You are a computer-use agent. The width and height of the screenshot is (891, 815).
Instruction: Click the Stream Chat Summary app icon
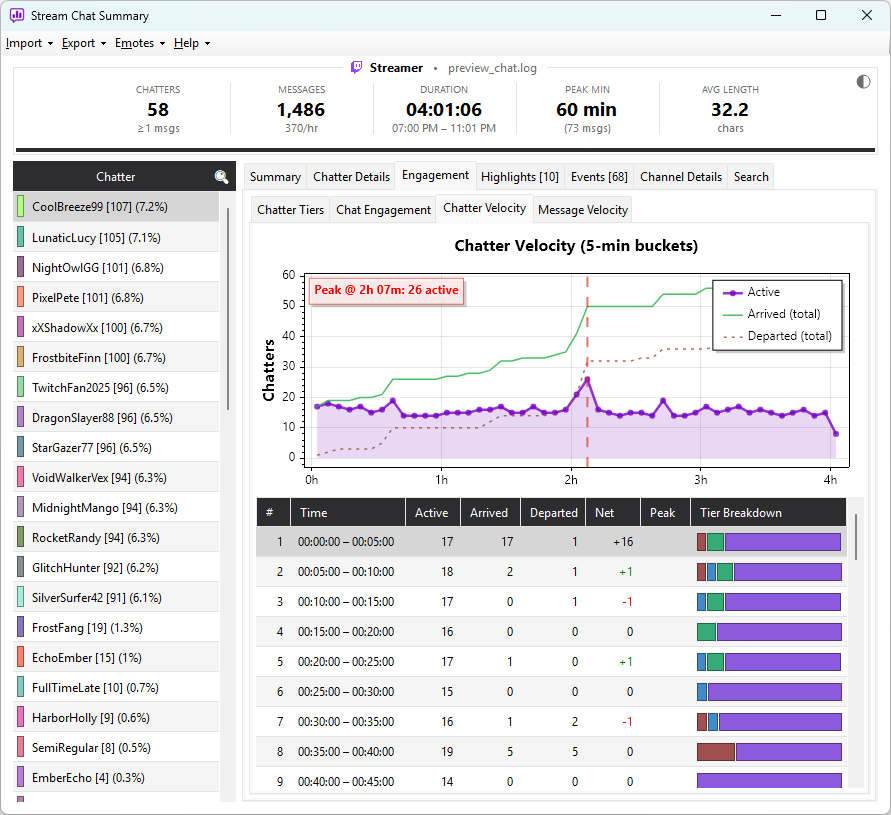(x=17, y=15)
